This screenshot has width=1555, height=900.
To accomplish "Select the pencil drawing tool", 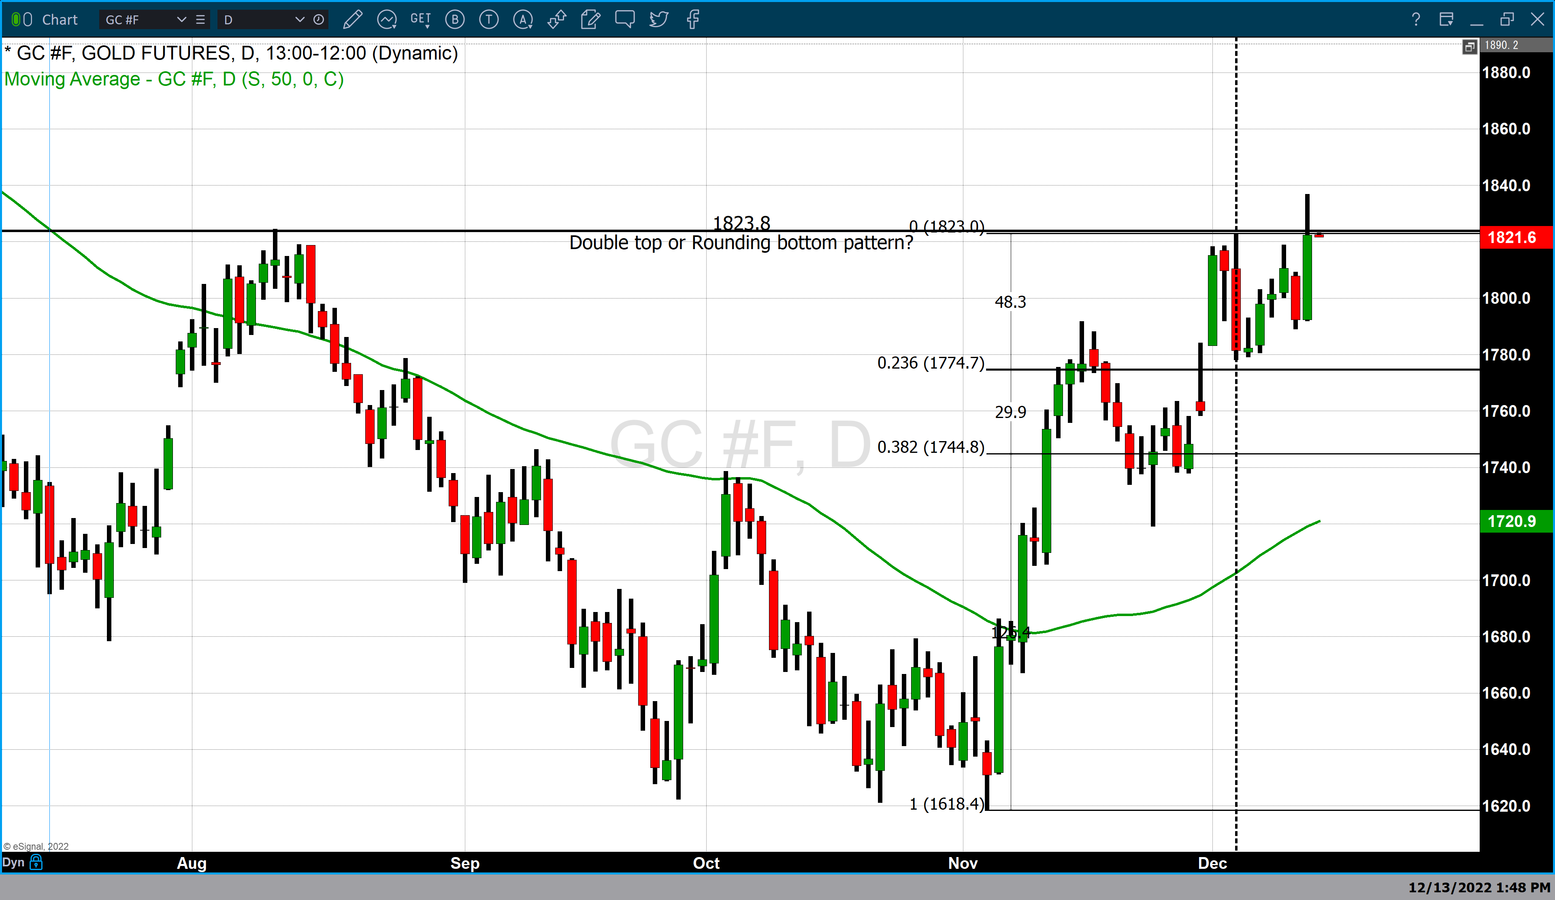I will (352, 19).
